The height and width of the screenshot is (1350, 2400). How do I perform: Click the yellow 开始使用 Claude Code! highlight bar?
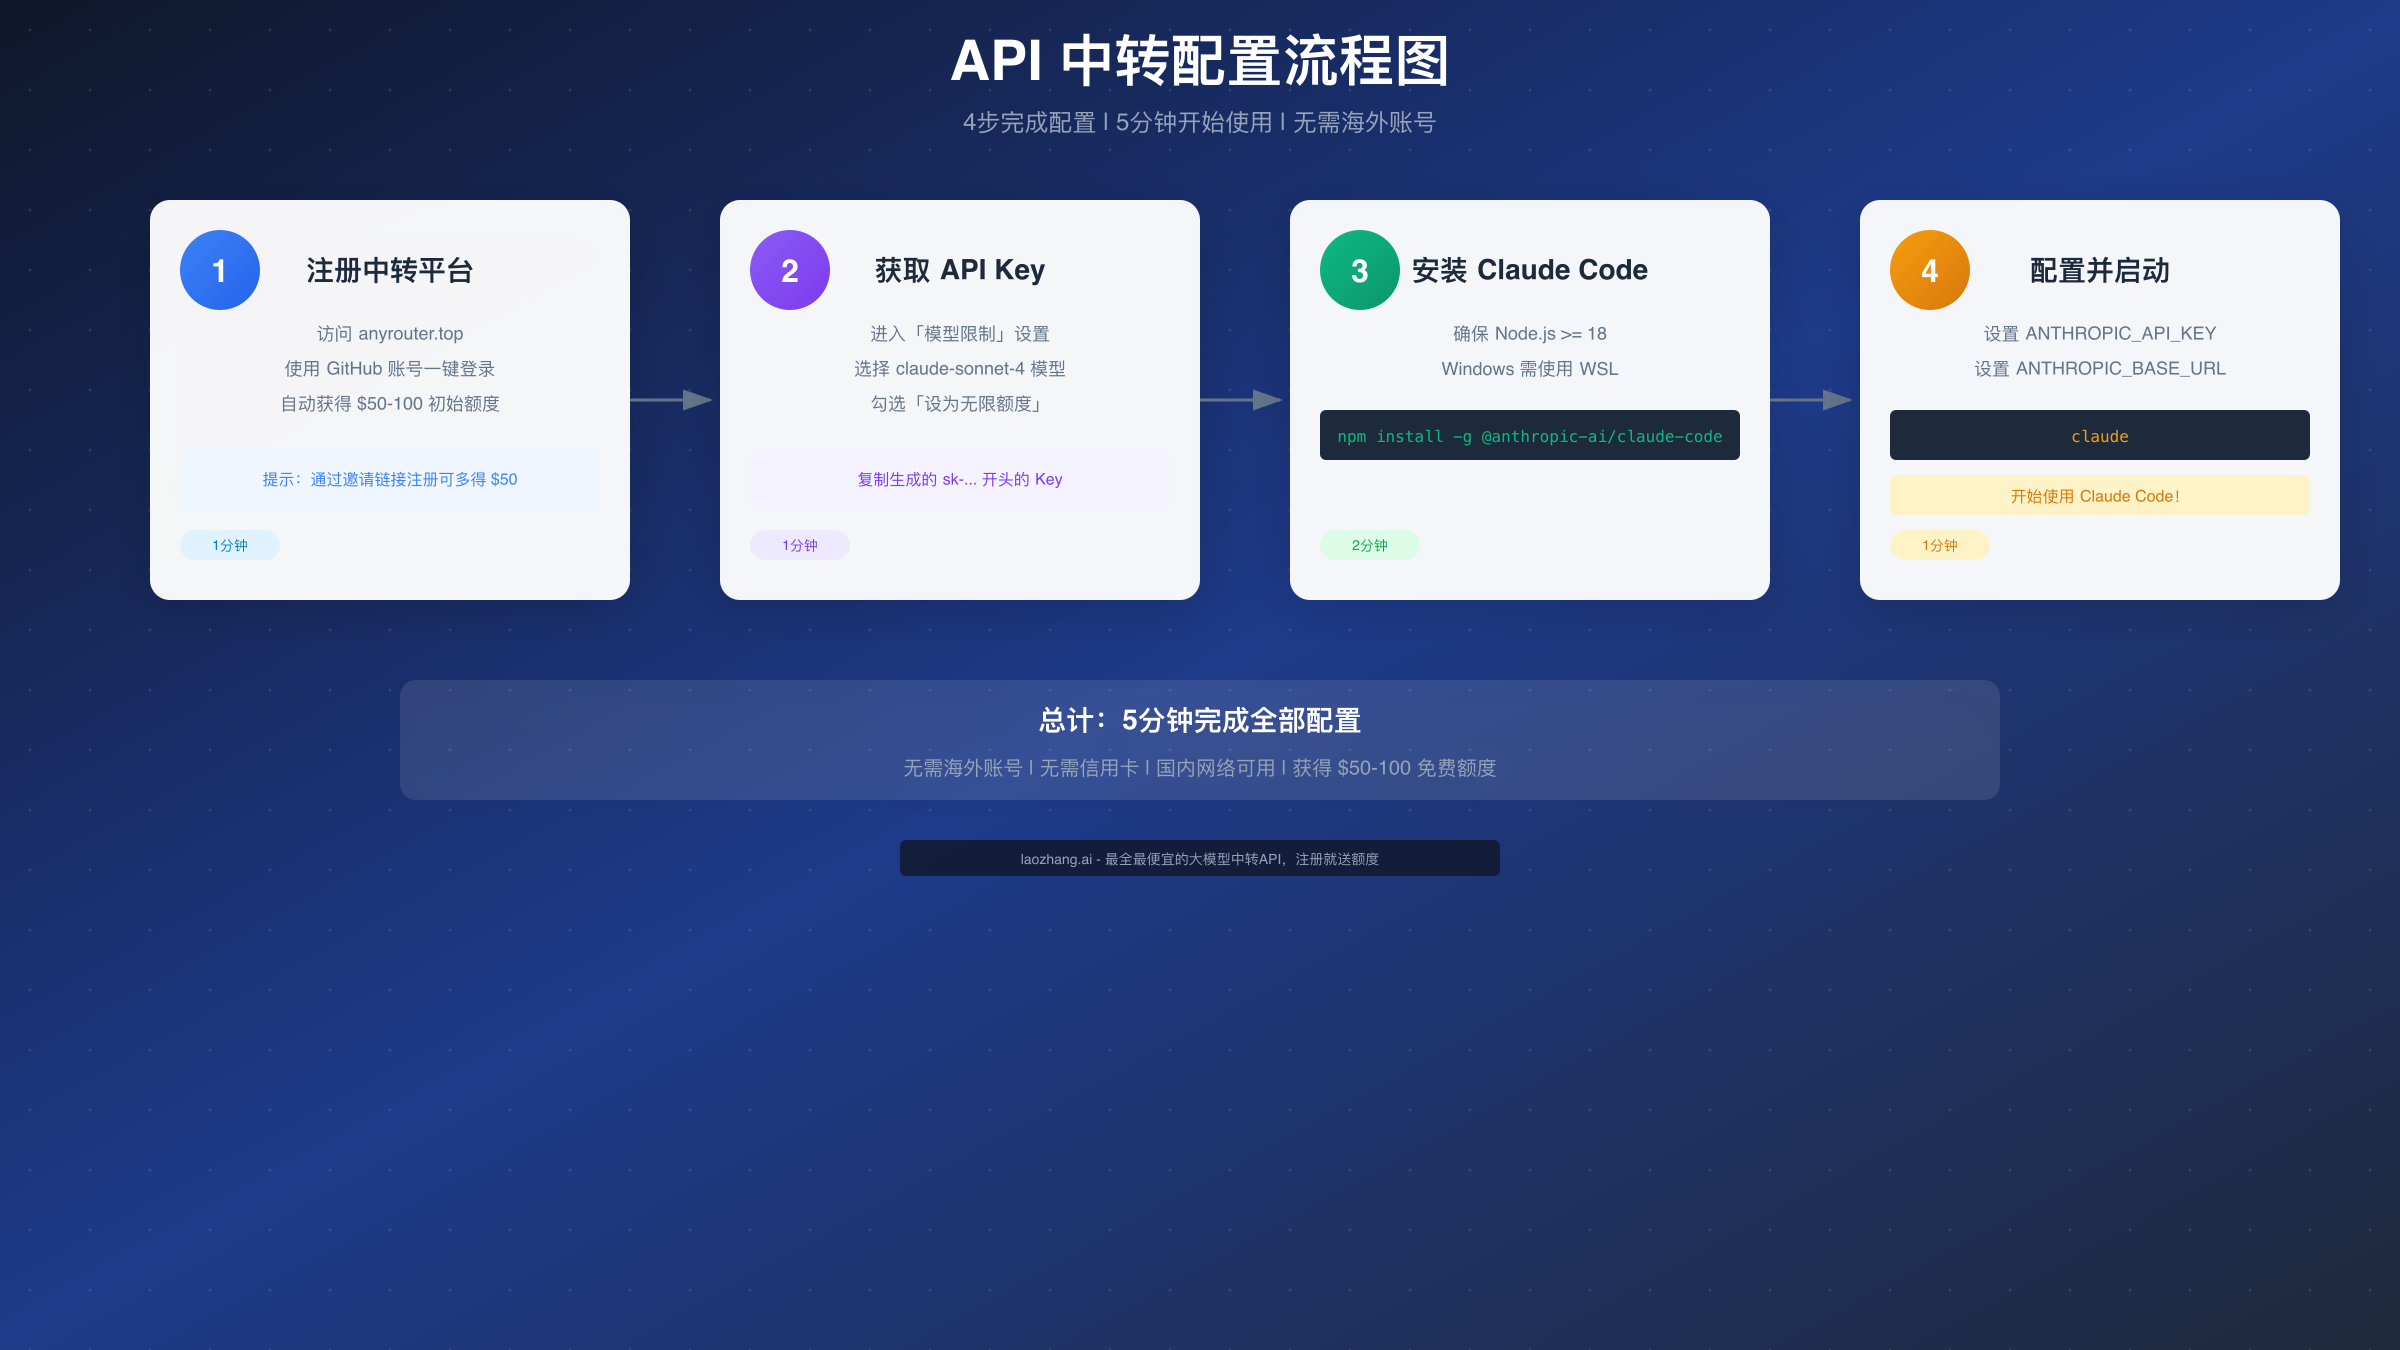click(2099, 495)
